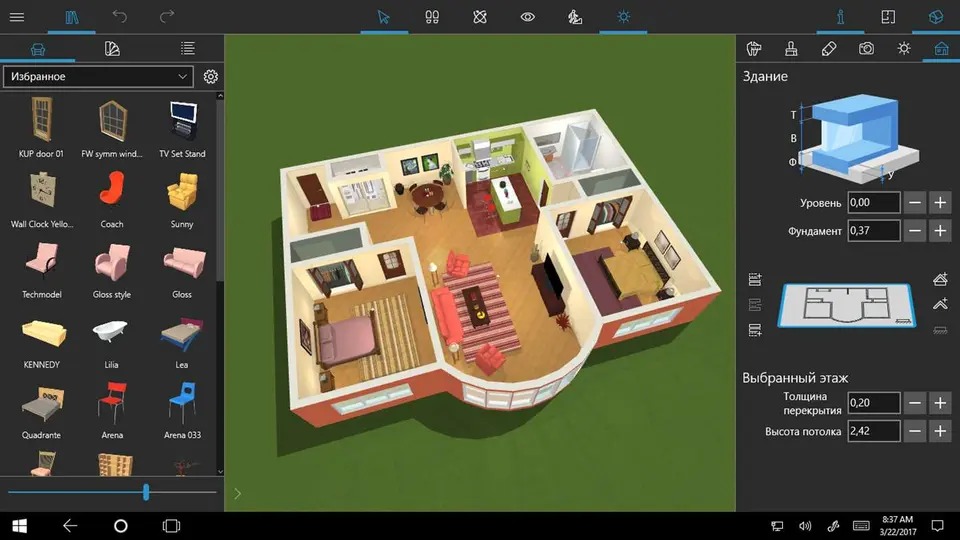Increase the Уровень value
The height and width of the screenshot is (540, 960).
940,203
